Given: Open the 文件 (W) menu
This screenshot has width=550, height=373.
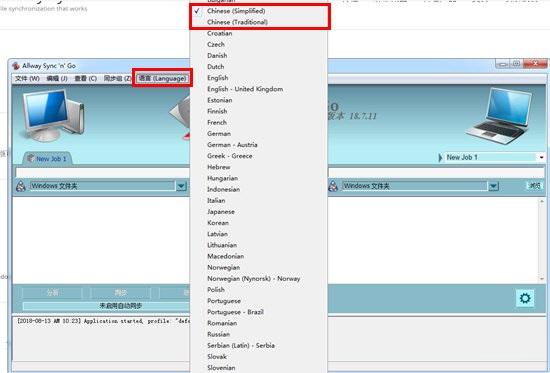Looking at the screenshot, I should pos(27,78).
